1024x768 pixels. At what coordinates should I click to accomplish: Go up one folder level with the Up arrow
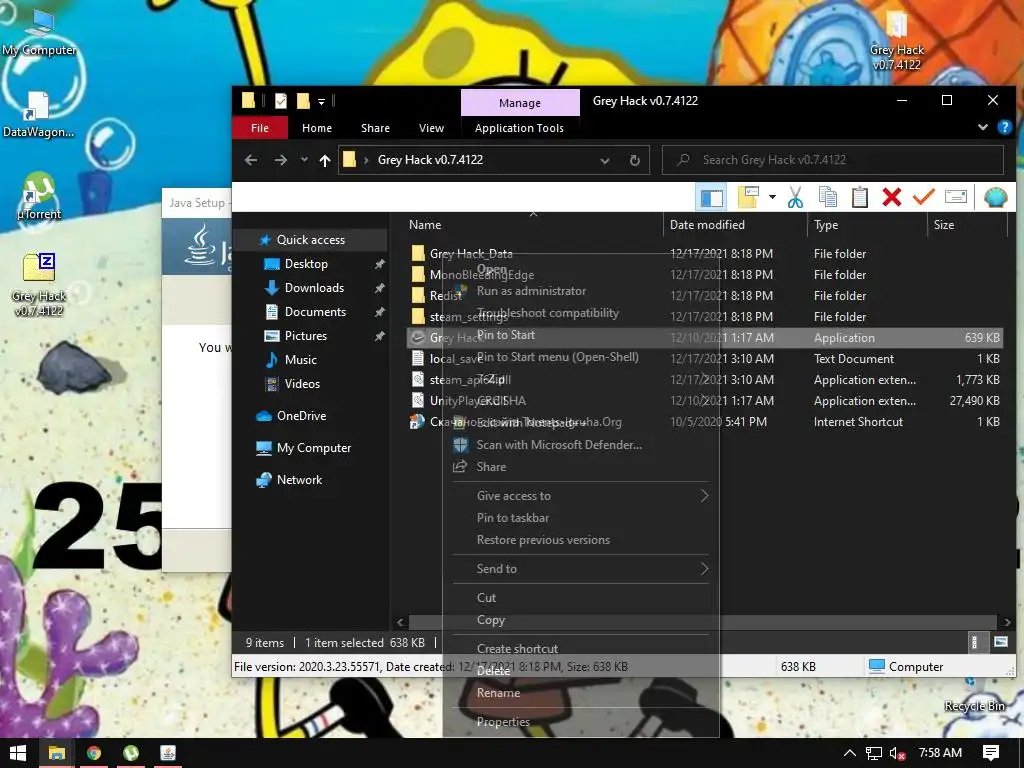[x=325, y=160]
